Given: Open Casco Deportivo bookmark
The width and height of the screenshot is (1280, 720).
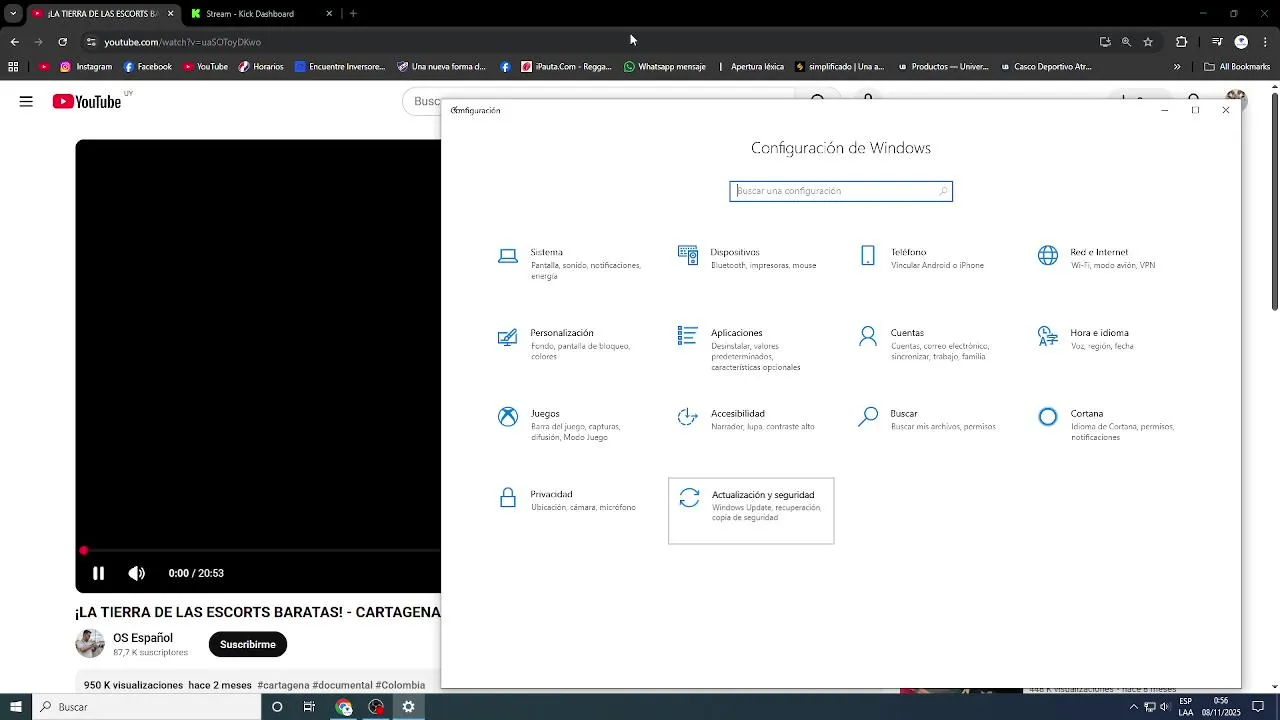Looking at the screenshot, I should pos(1045,67).
